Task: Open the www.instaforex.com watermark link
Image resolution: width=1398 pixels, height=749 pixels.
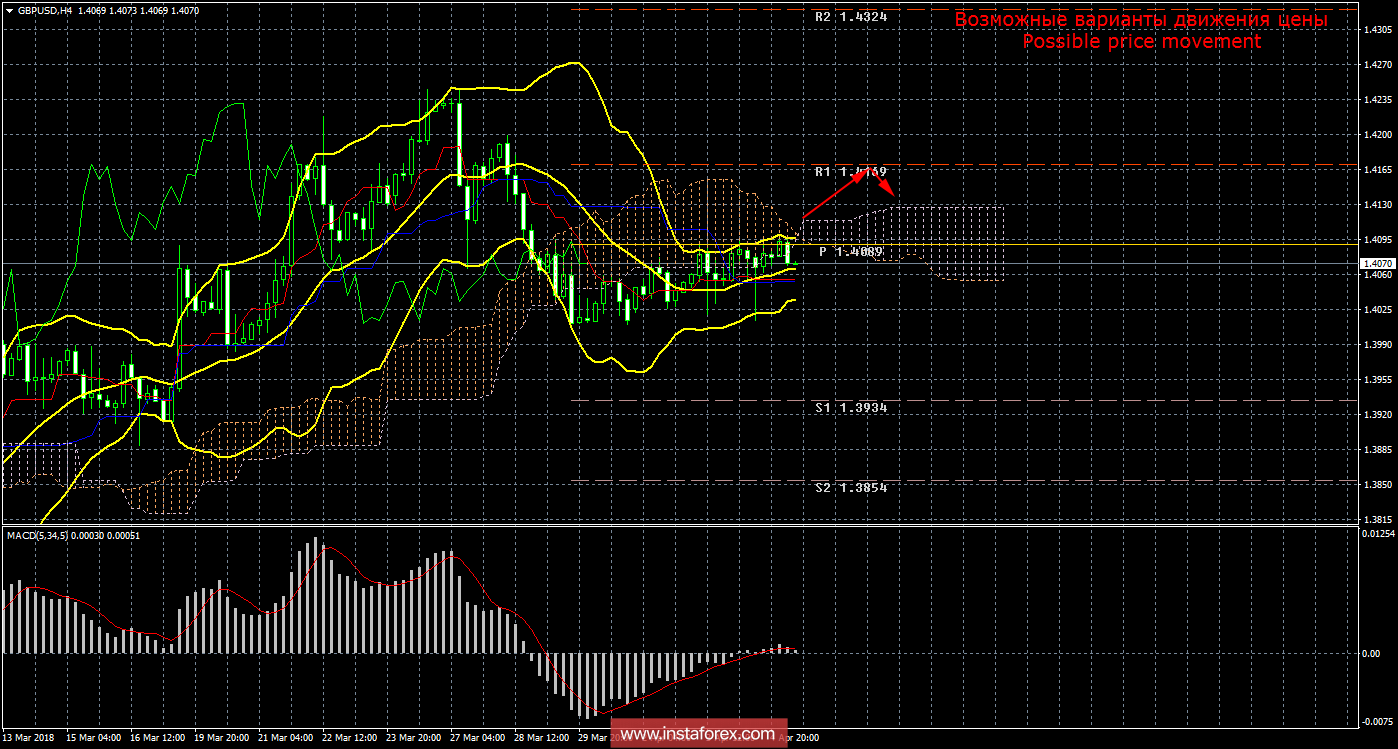Action: tap(698, 733)
